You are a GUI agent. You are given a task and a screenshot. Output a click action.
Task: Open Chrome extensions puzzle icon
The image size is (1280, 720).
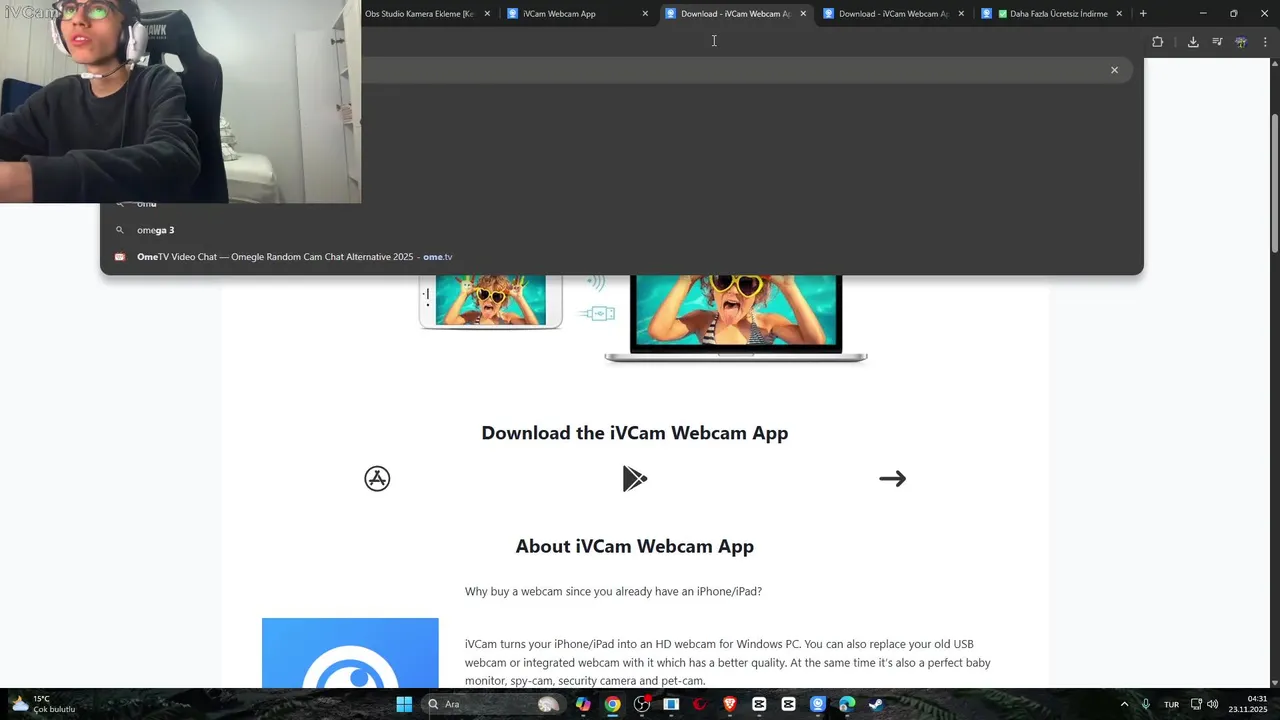click(1158, 42)
